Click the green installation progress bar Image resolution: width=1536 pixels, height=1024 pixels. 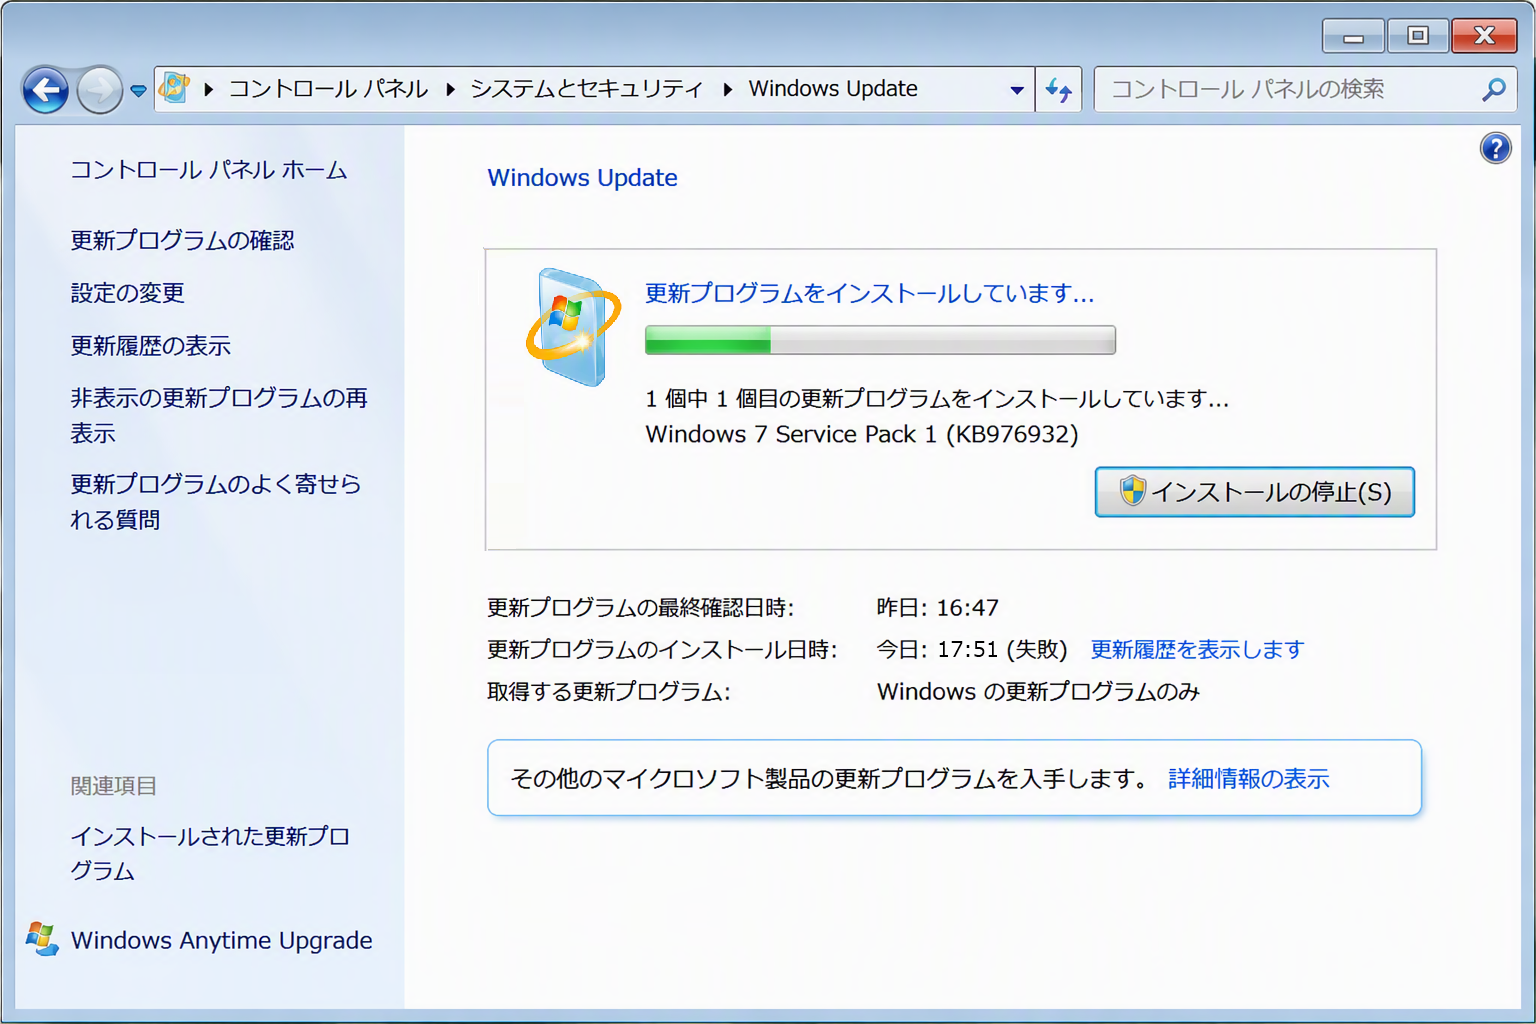point(880,340)
